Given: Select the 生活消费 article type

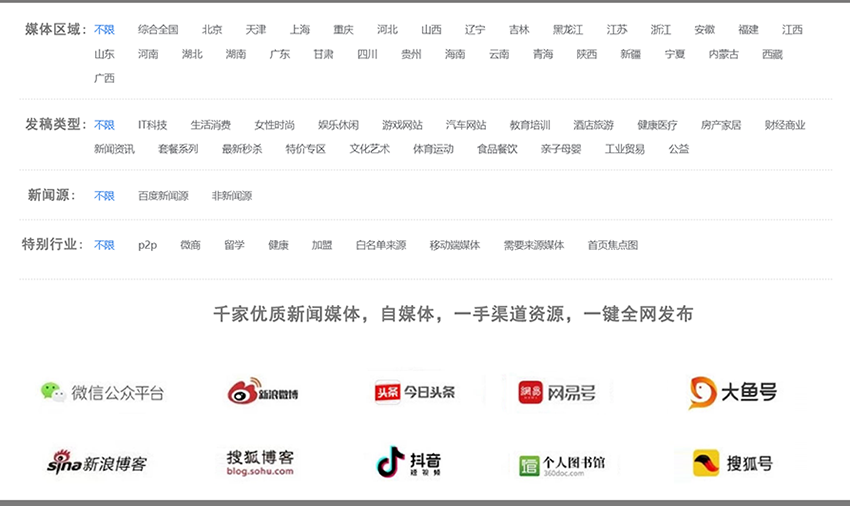Looking at the screenshot, I should coord(211,125).
